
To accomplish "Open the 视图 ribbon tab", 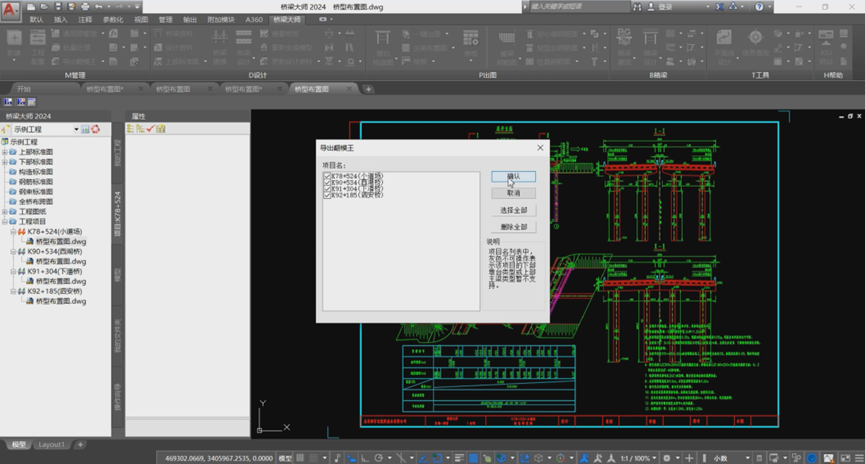I will (x=141, y=19).
